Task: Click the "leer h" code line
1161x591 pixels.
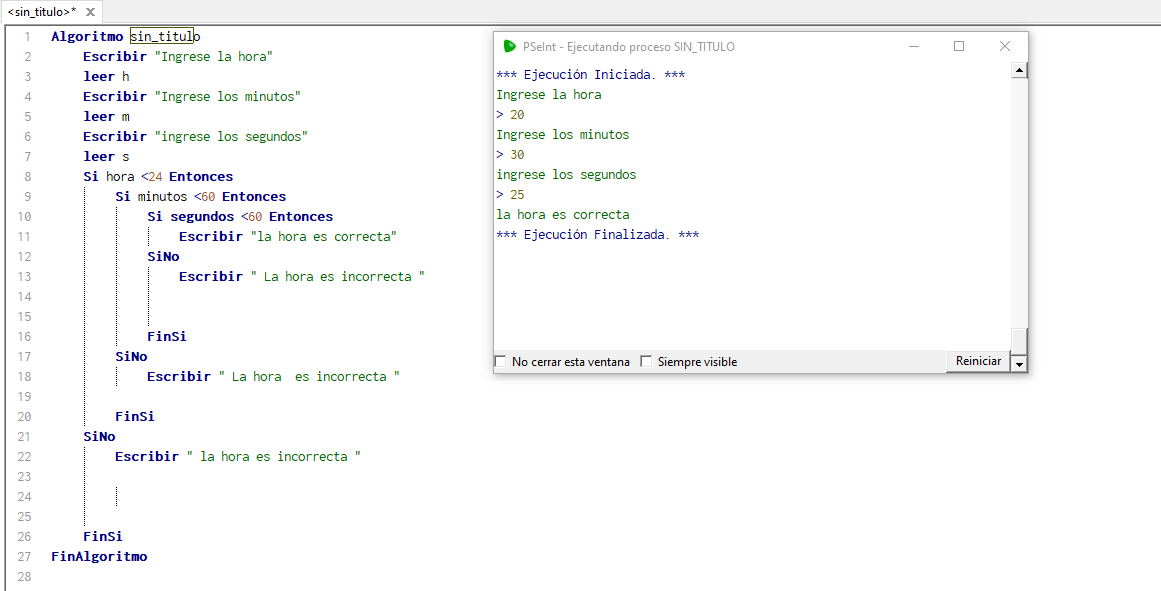Action: (x=106, y=77)
